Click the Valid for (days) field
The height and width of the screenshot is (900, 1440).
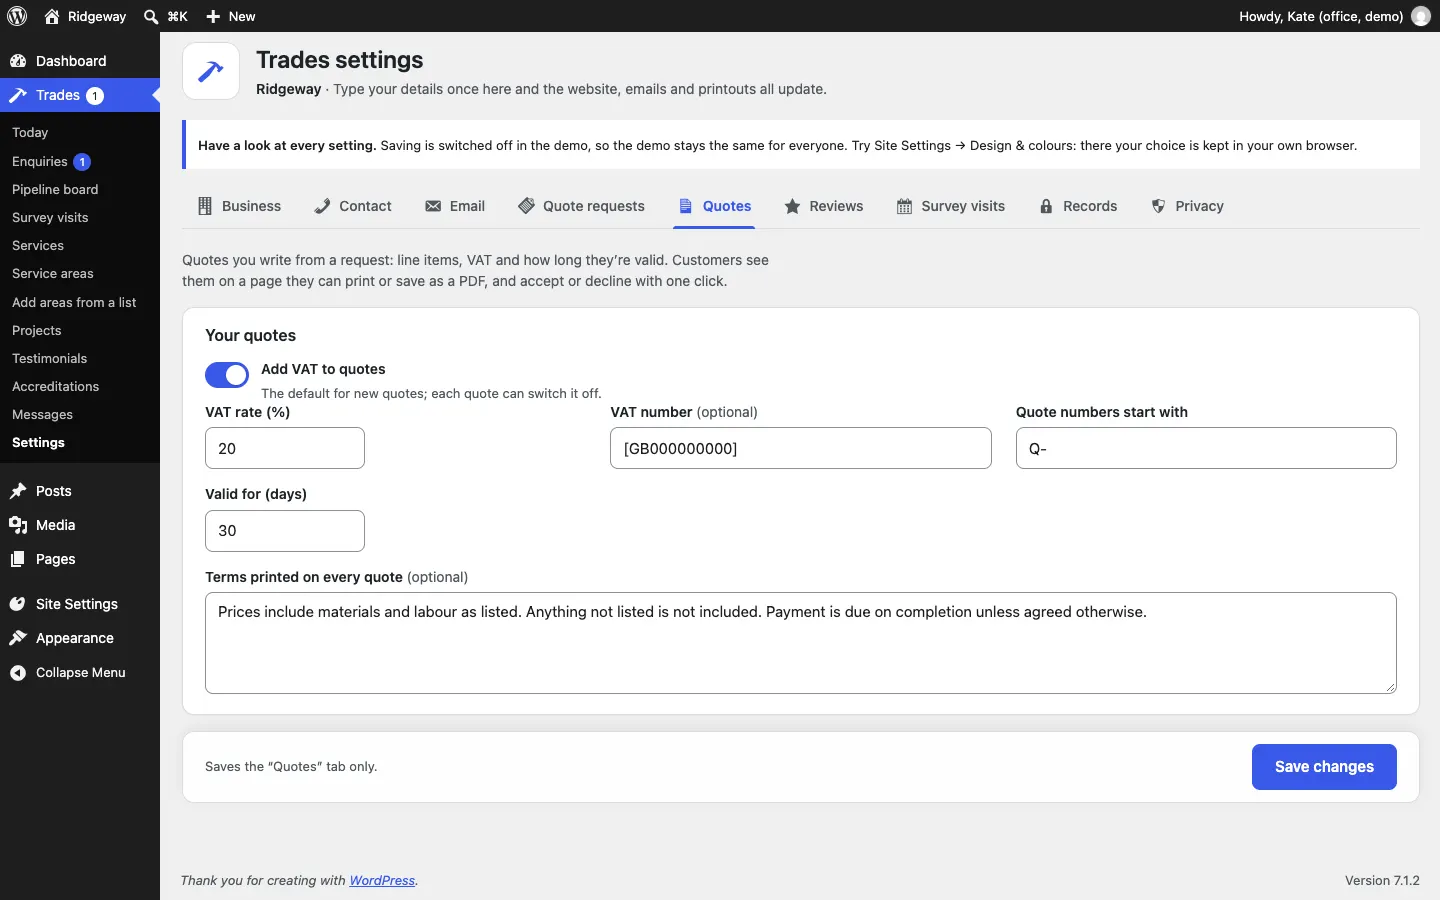[285, 531]
